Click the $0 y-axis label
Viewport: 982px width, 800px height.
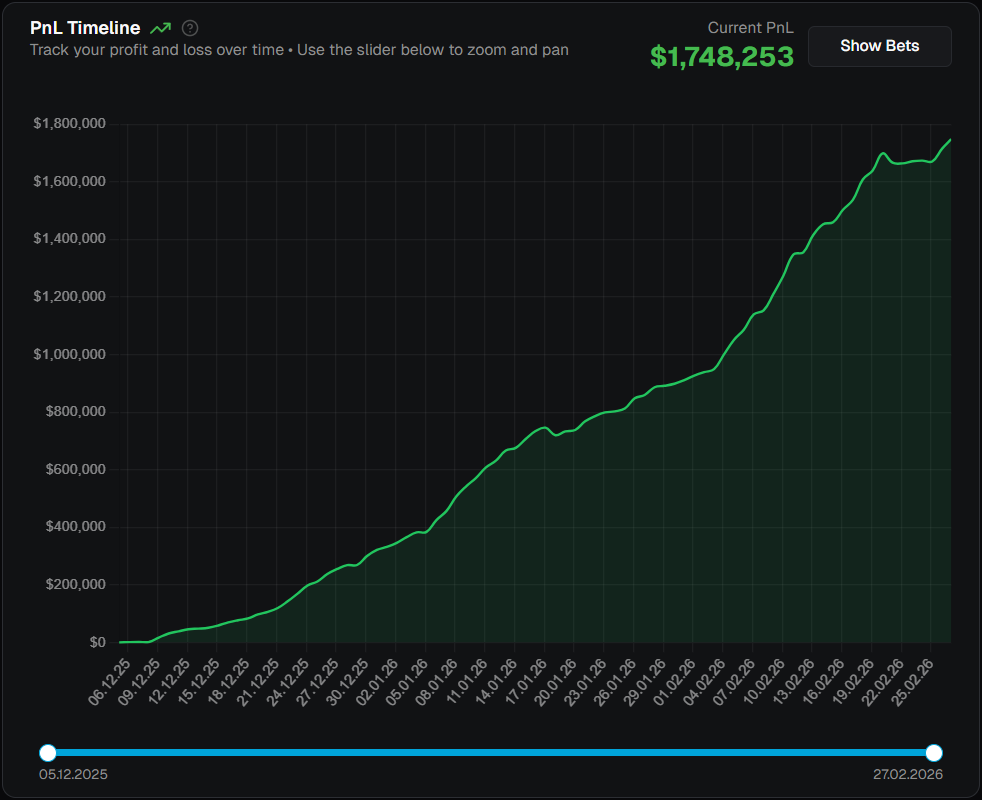[98, 642]
